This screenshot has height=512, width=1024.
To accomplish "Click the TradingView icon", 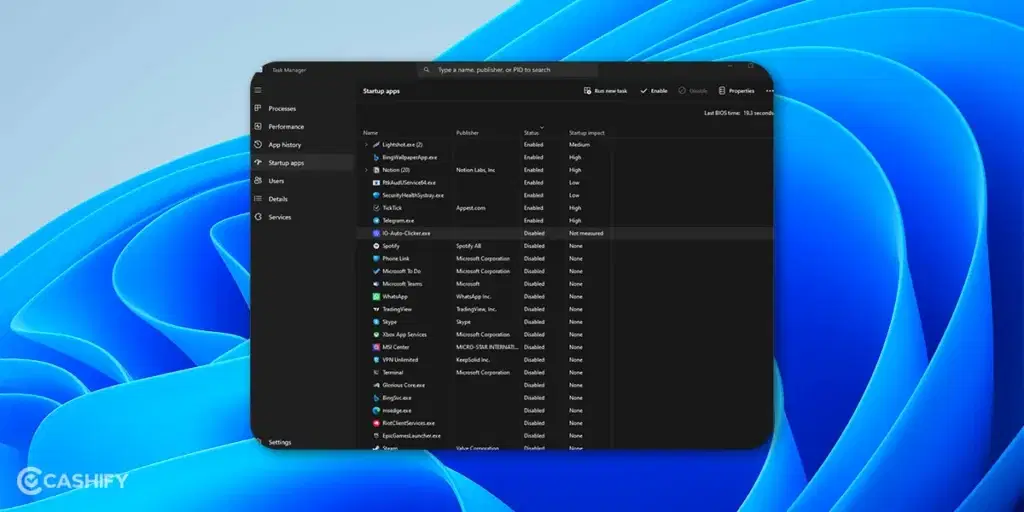I will (376, 310).
